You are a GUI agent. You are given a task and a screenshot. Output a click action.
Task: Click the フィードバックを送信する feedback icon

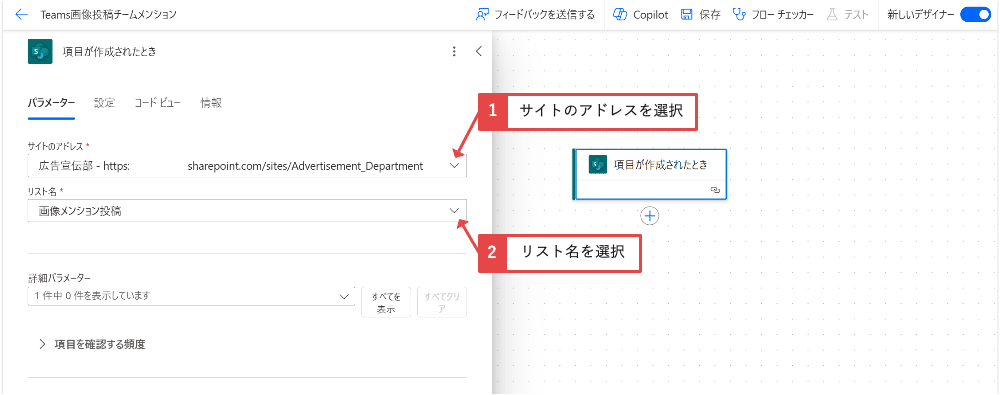482,15
